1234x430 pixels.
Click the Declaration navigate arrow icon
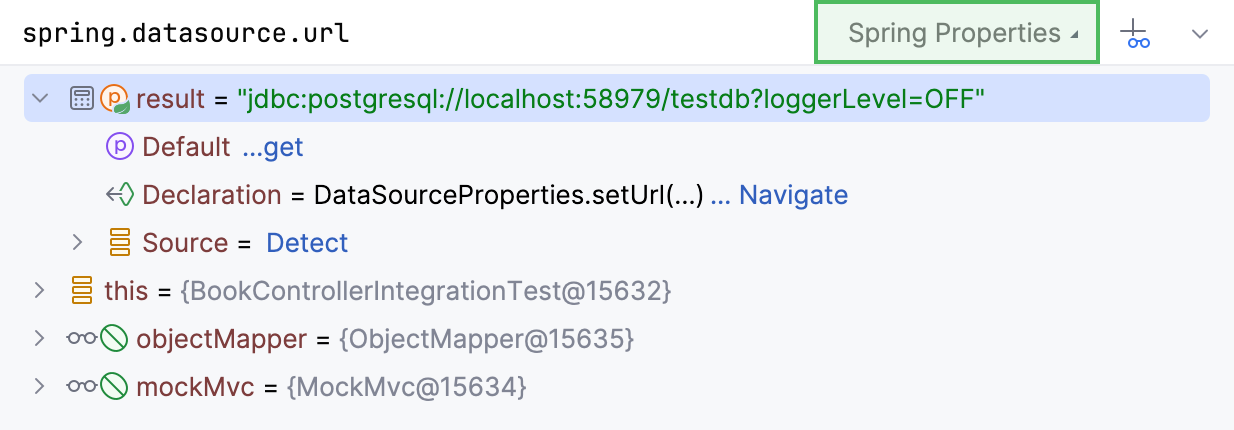120,195
